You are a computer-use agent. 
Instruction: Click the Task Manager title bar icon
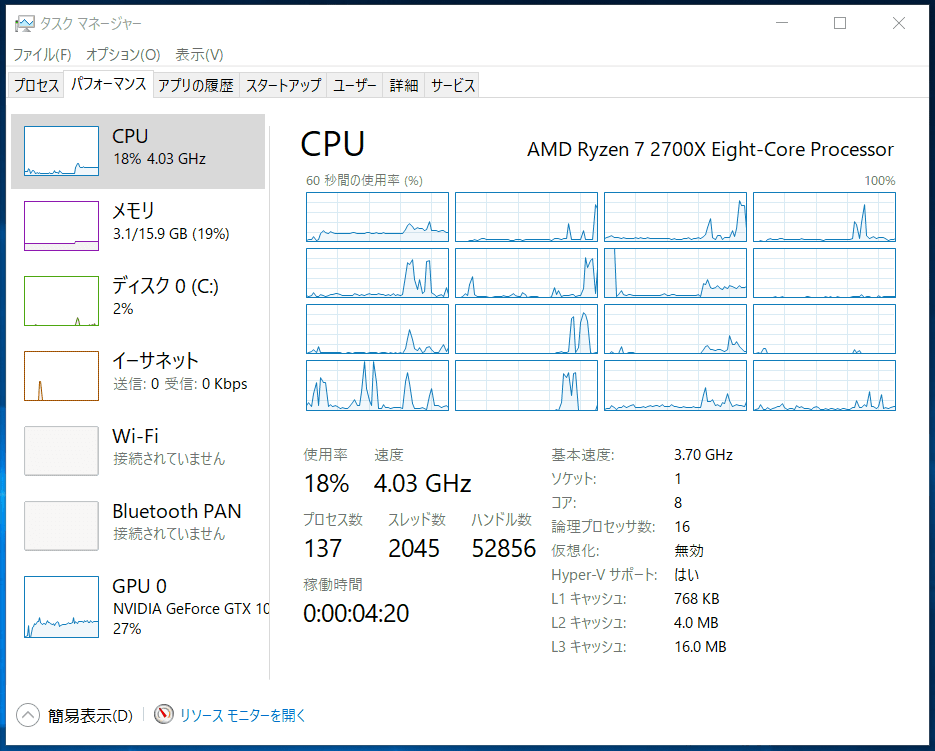point(24,23)
